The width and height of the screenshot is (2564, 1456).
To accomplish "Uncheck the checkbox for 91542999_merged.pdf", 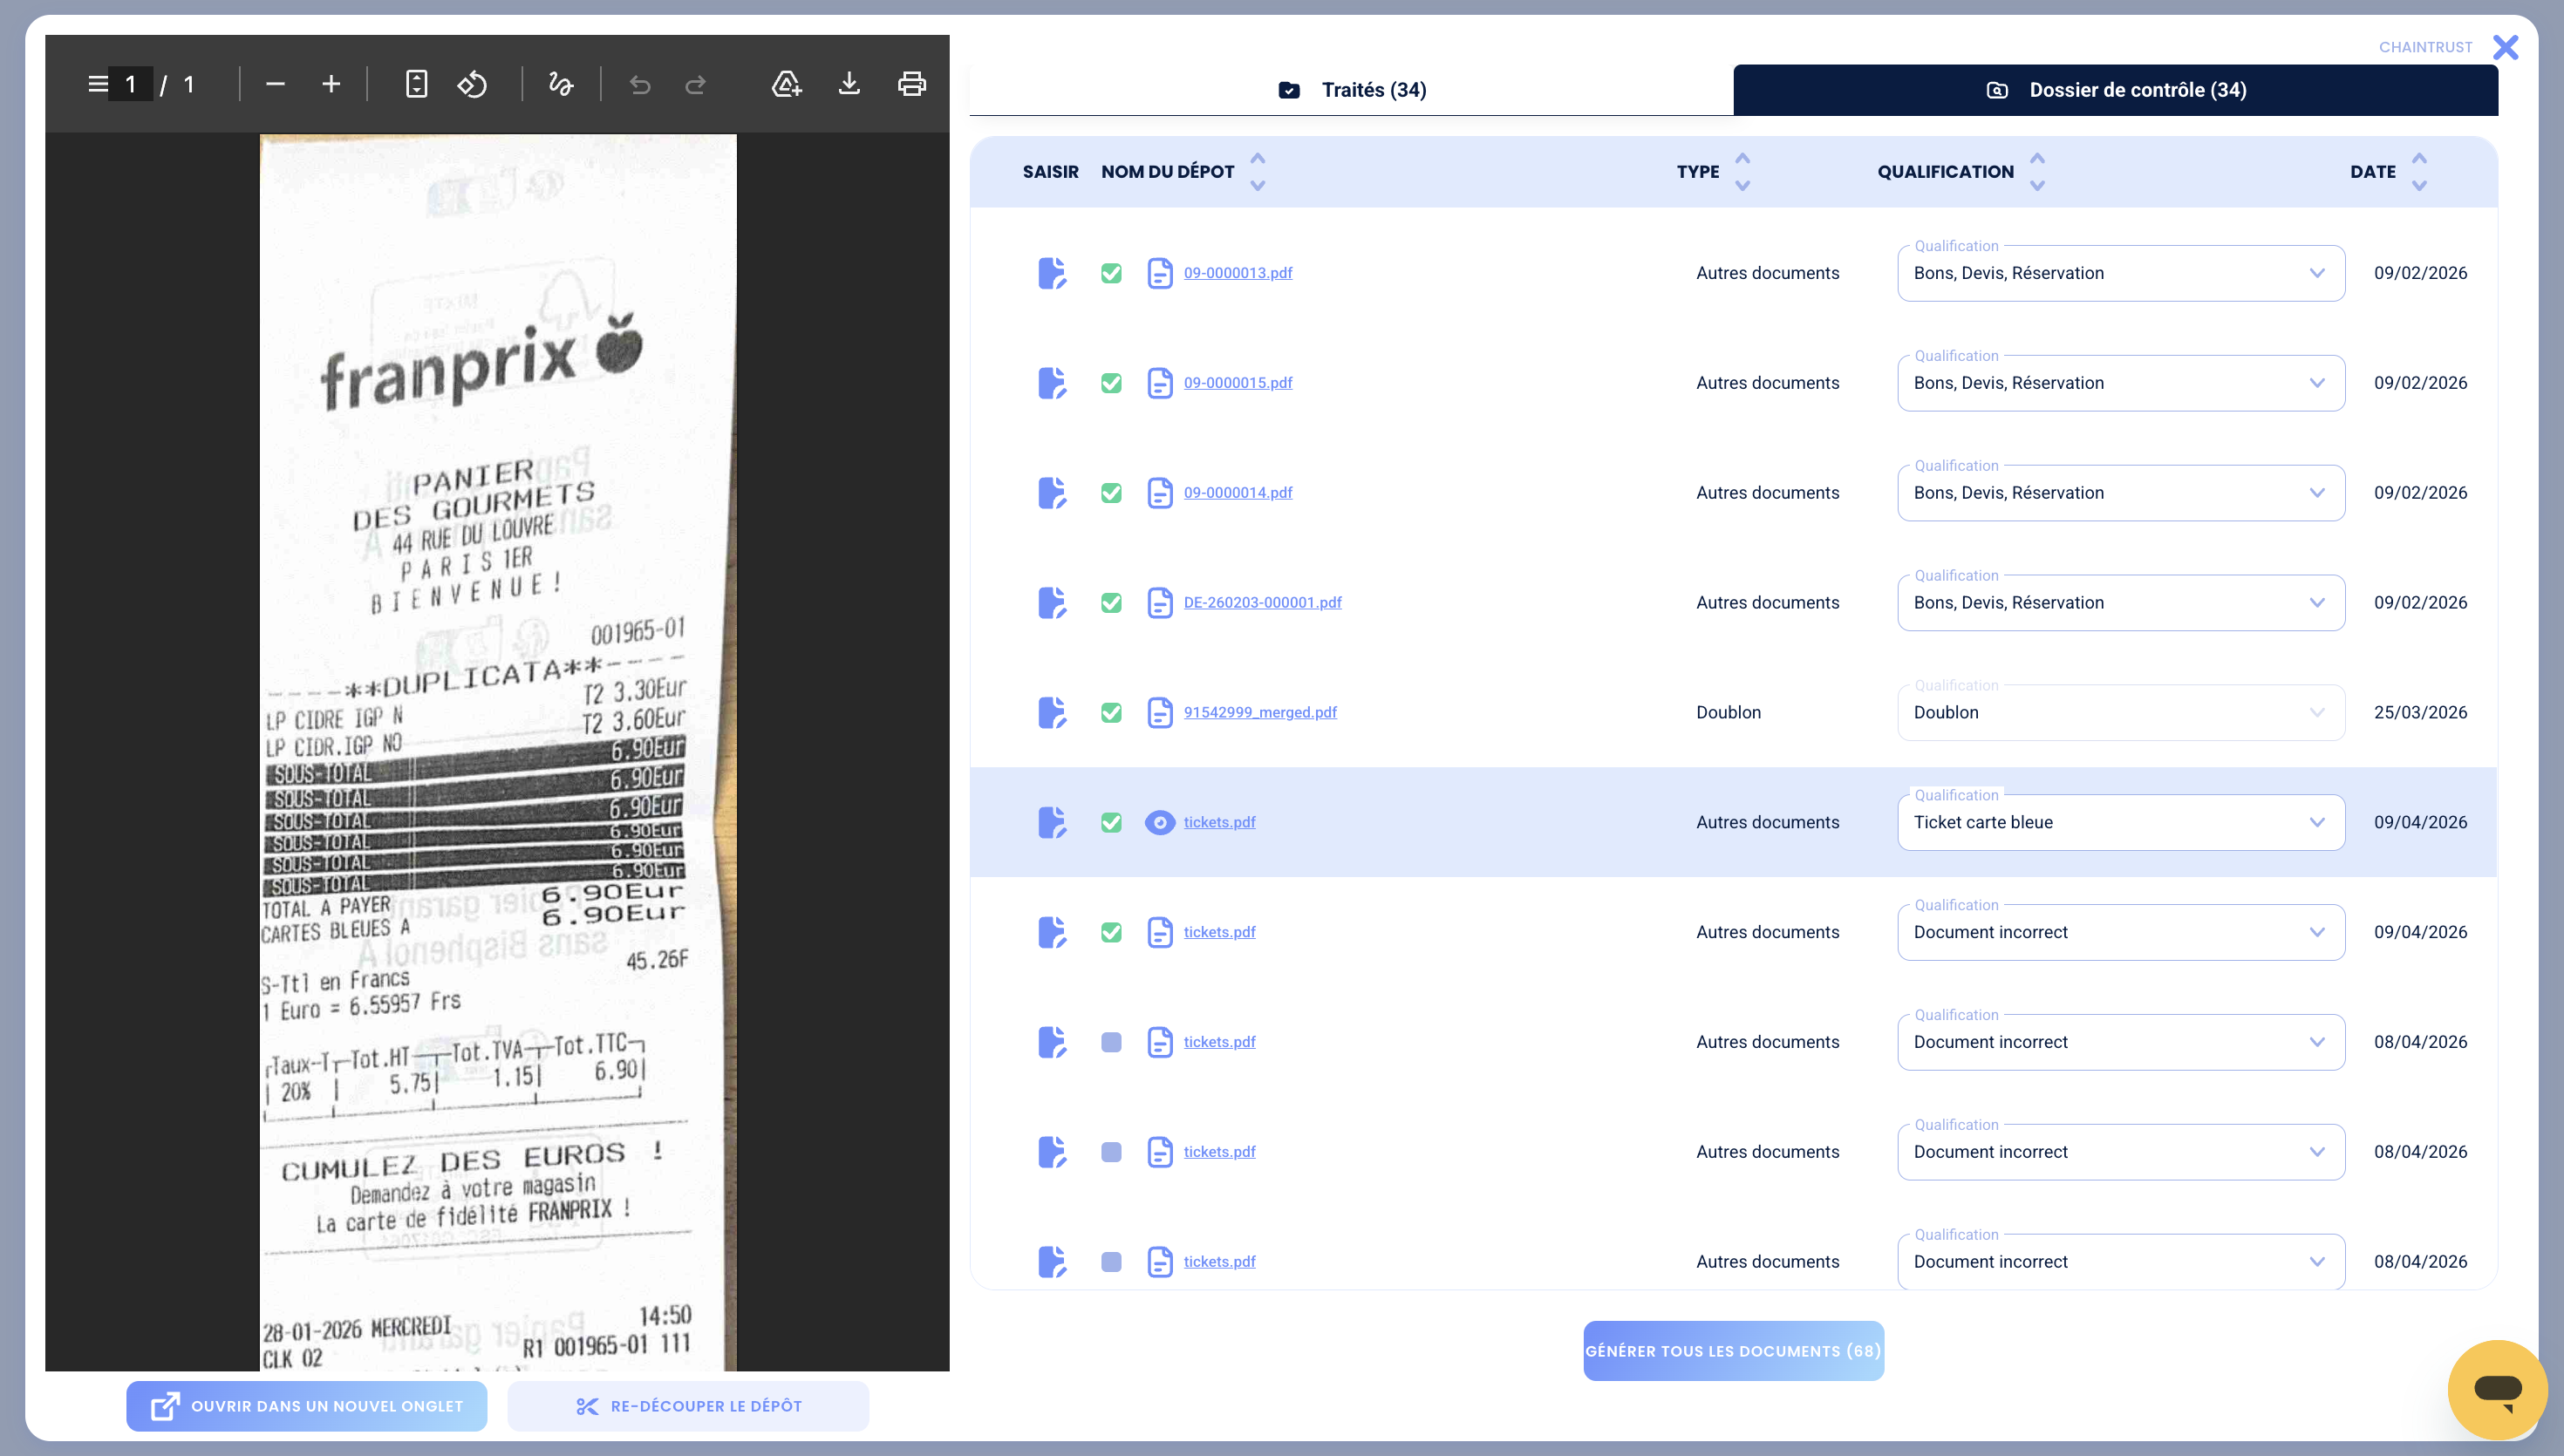I will (x=1111, y=713).
